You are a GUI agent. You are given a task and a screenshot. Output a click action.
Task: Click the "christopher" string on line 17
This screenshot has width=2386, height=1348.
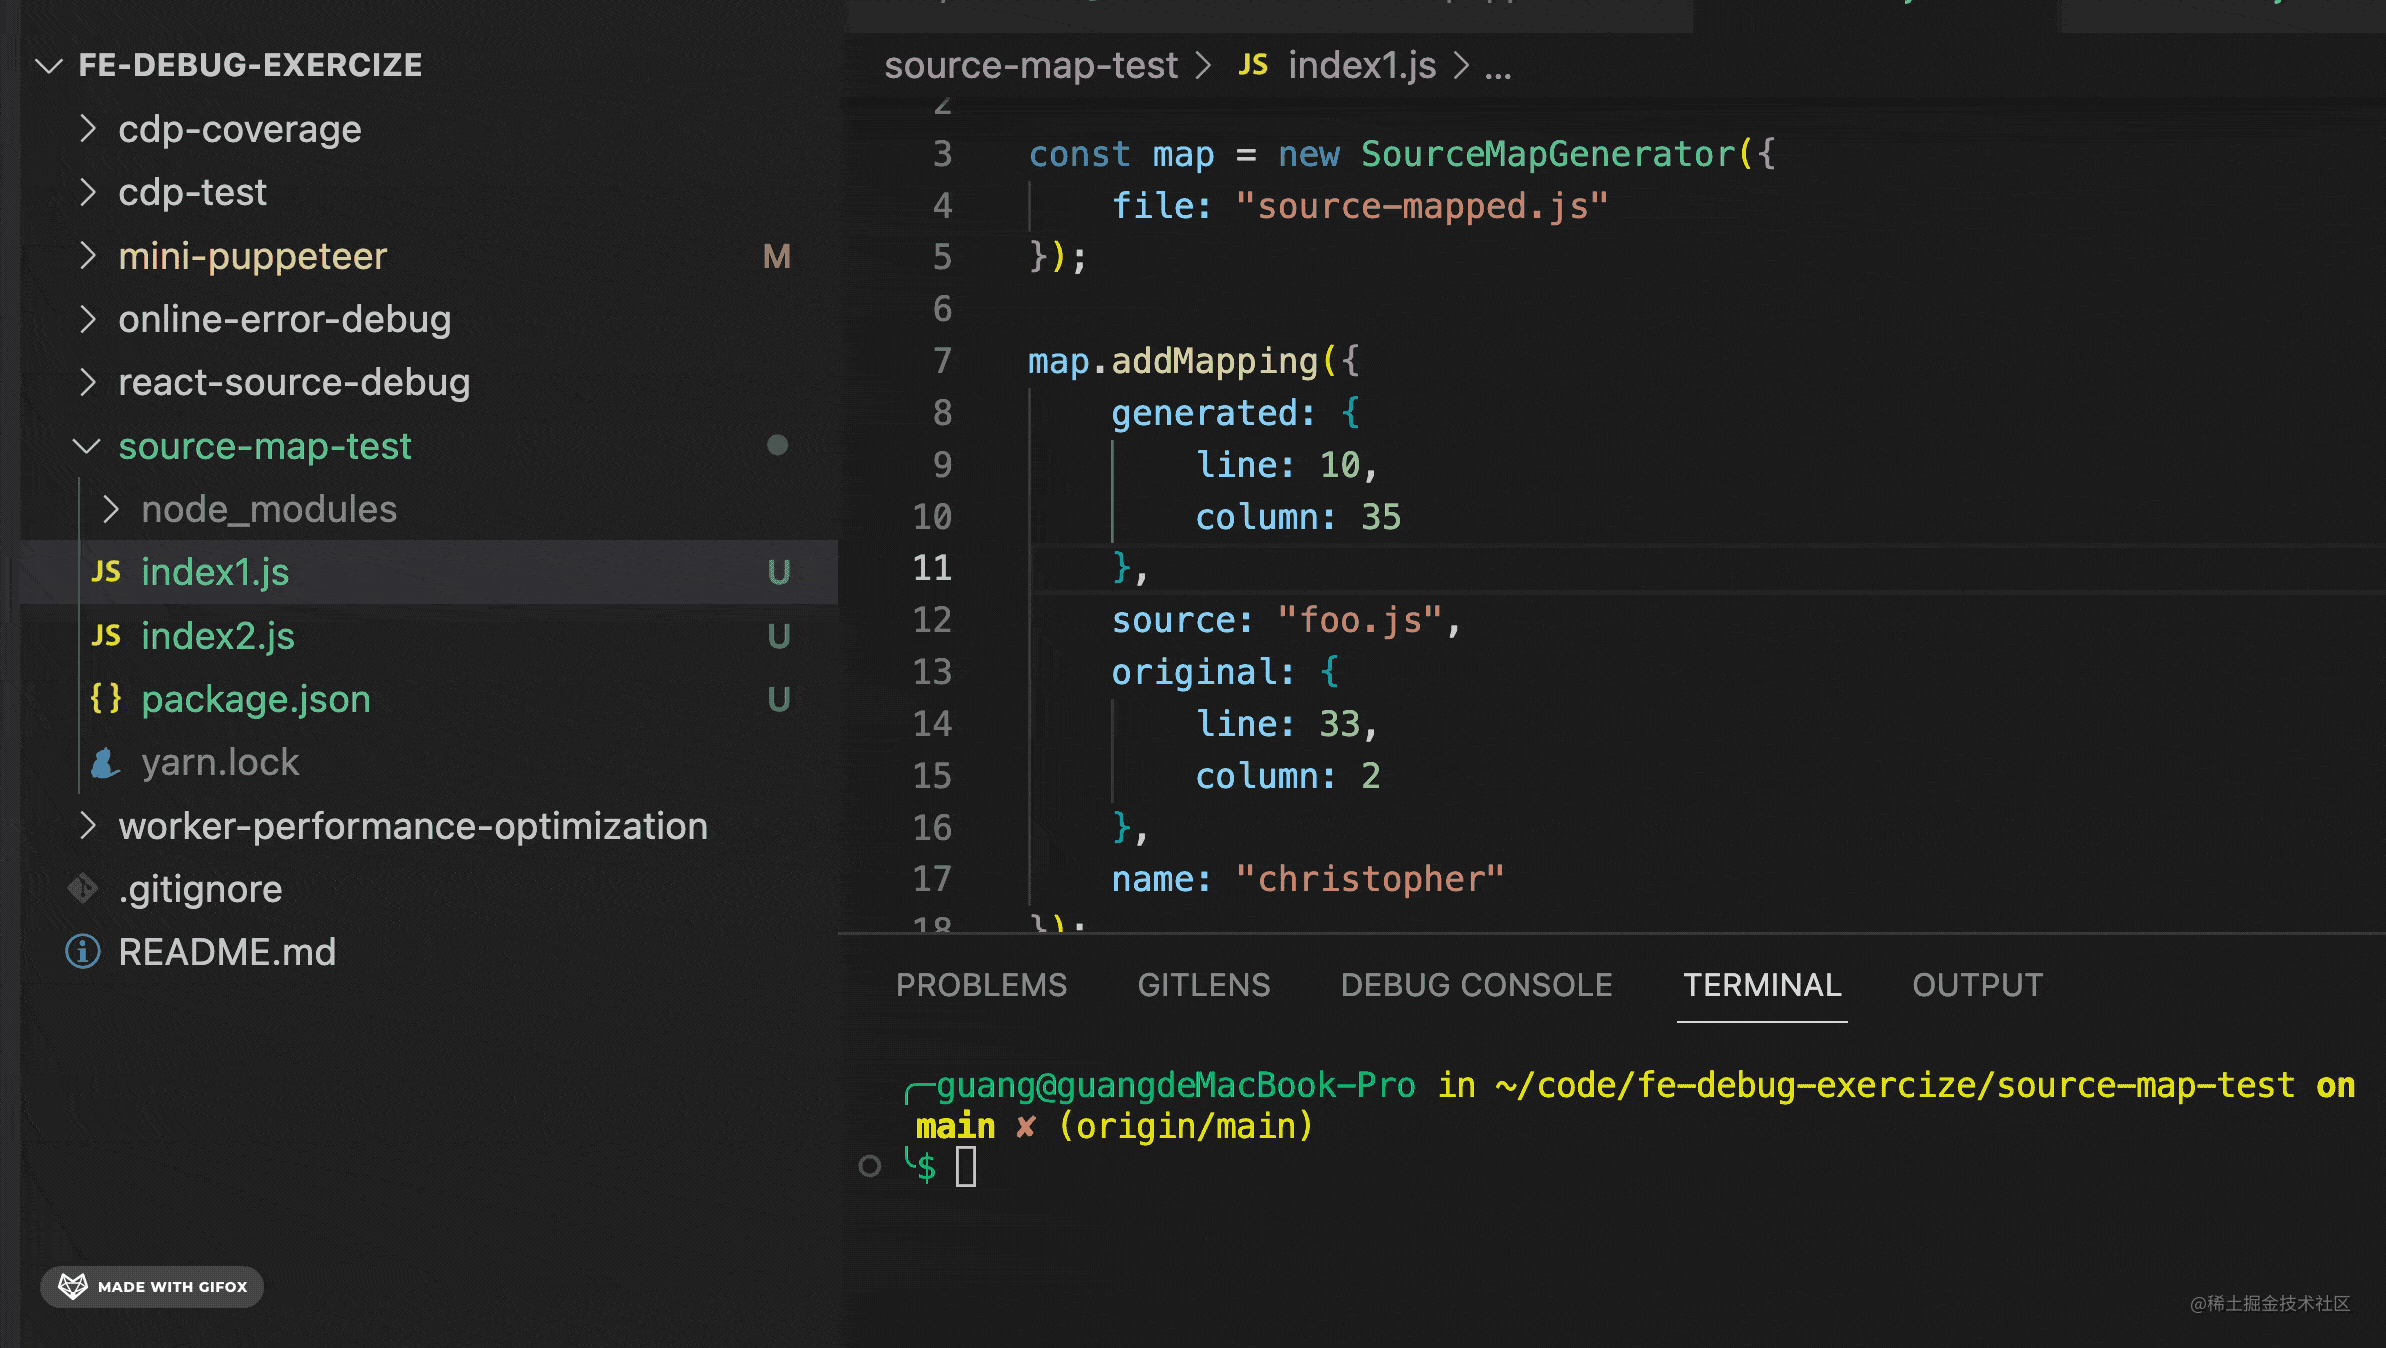(x=1370, y=879)
